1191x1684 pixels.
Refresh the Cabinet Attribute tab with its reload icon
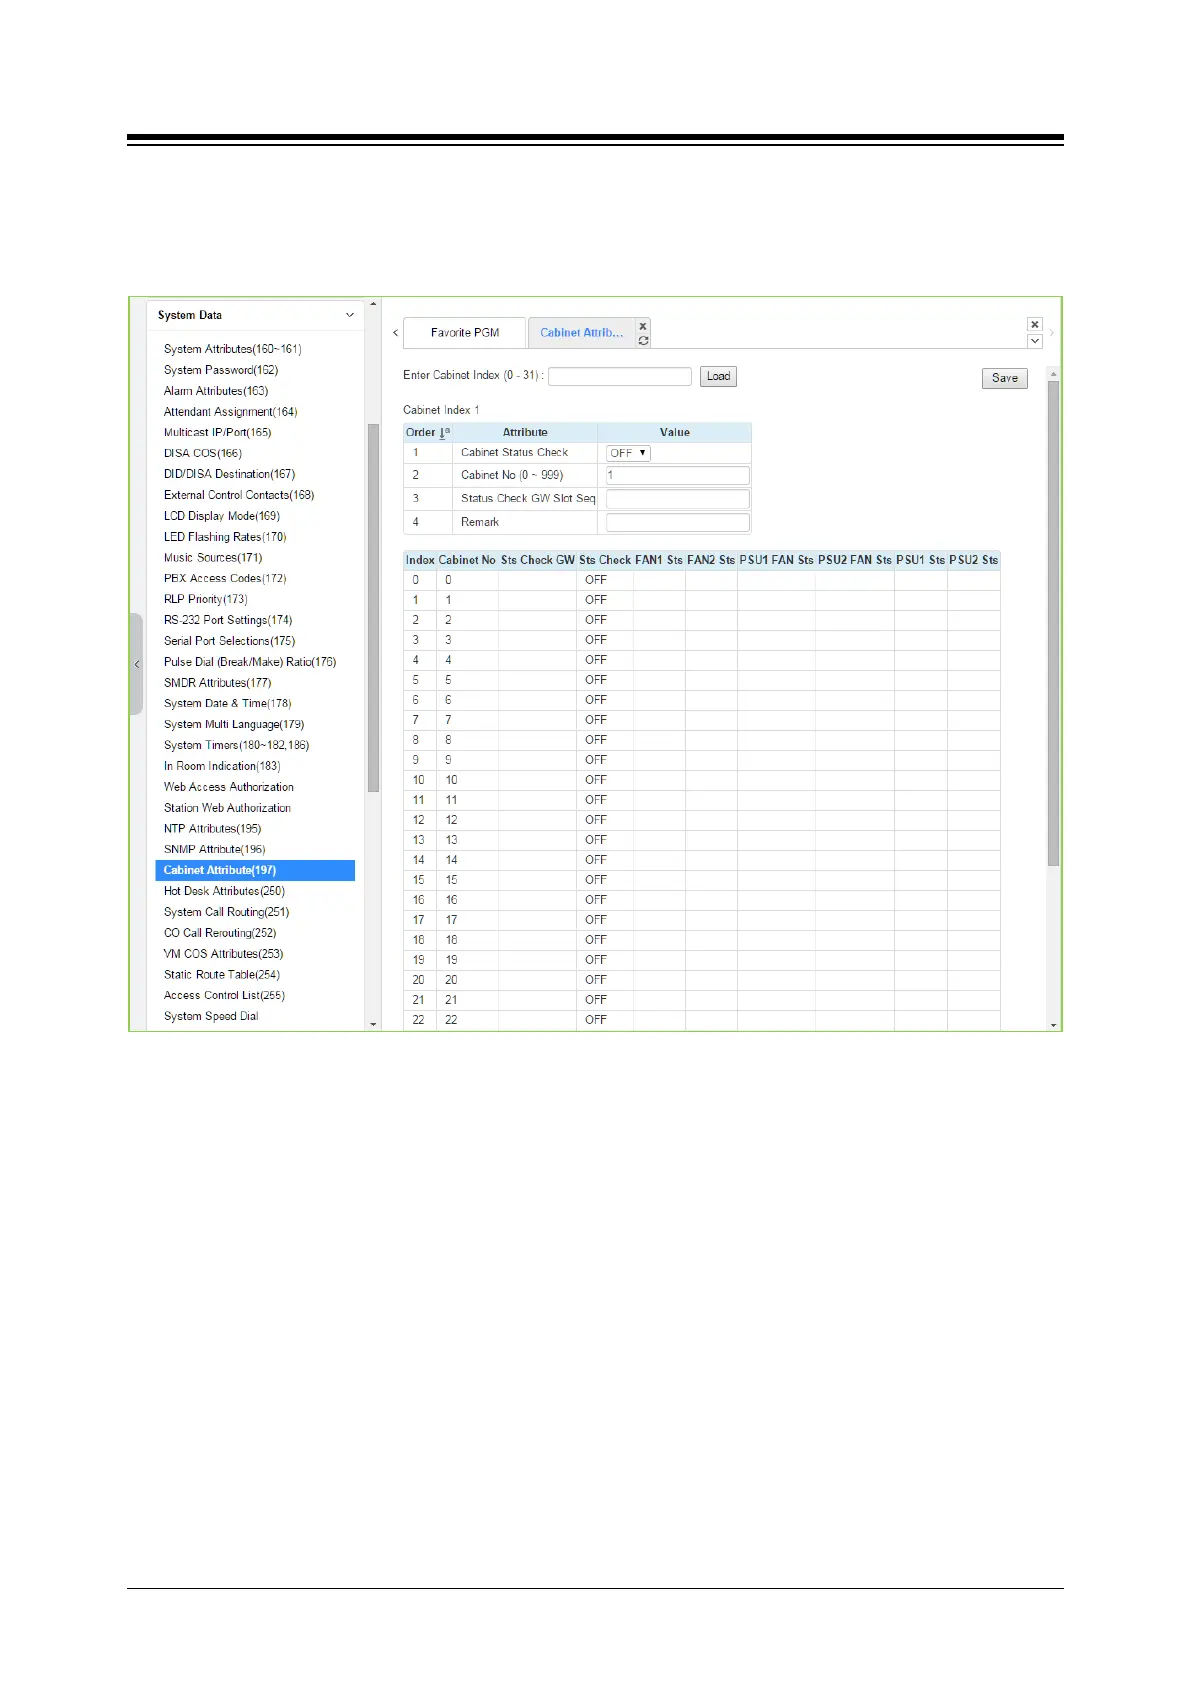pyautogui.click(x=643, y=341)
